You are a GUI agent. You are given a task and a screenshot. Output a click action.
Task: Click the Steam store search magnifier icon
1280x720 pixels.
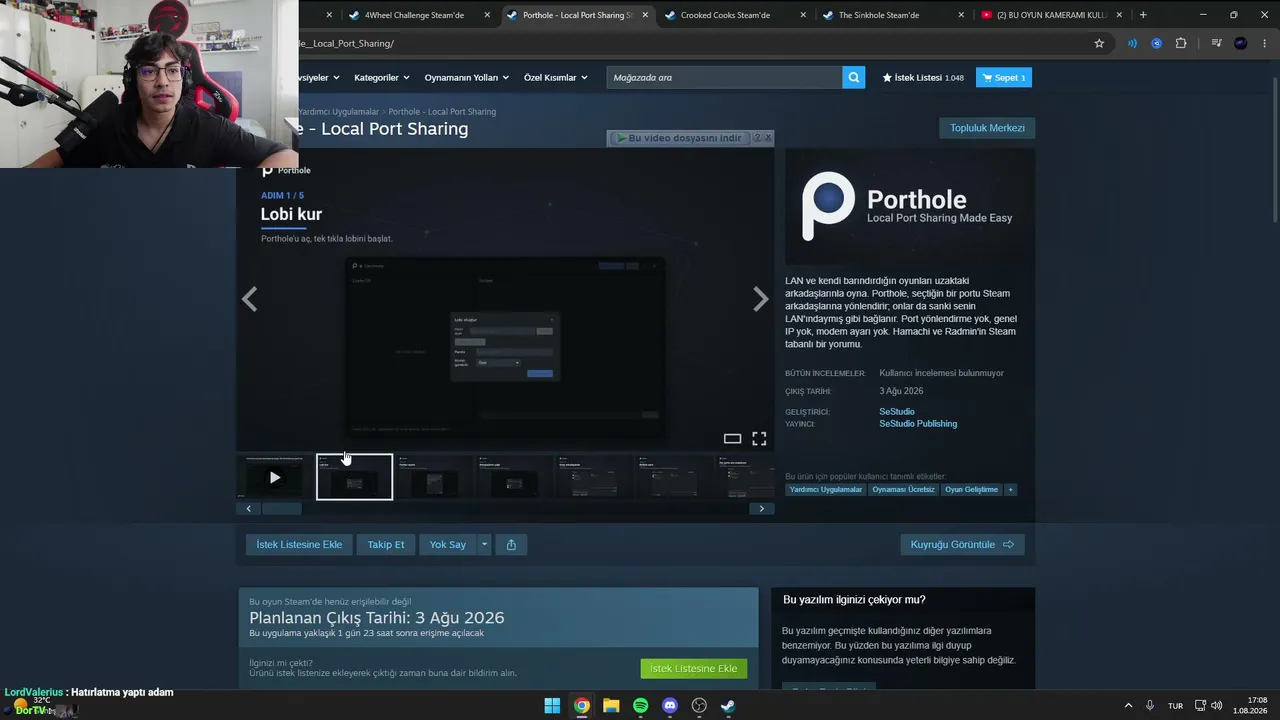click(853, 77)
